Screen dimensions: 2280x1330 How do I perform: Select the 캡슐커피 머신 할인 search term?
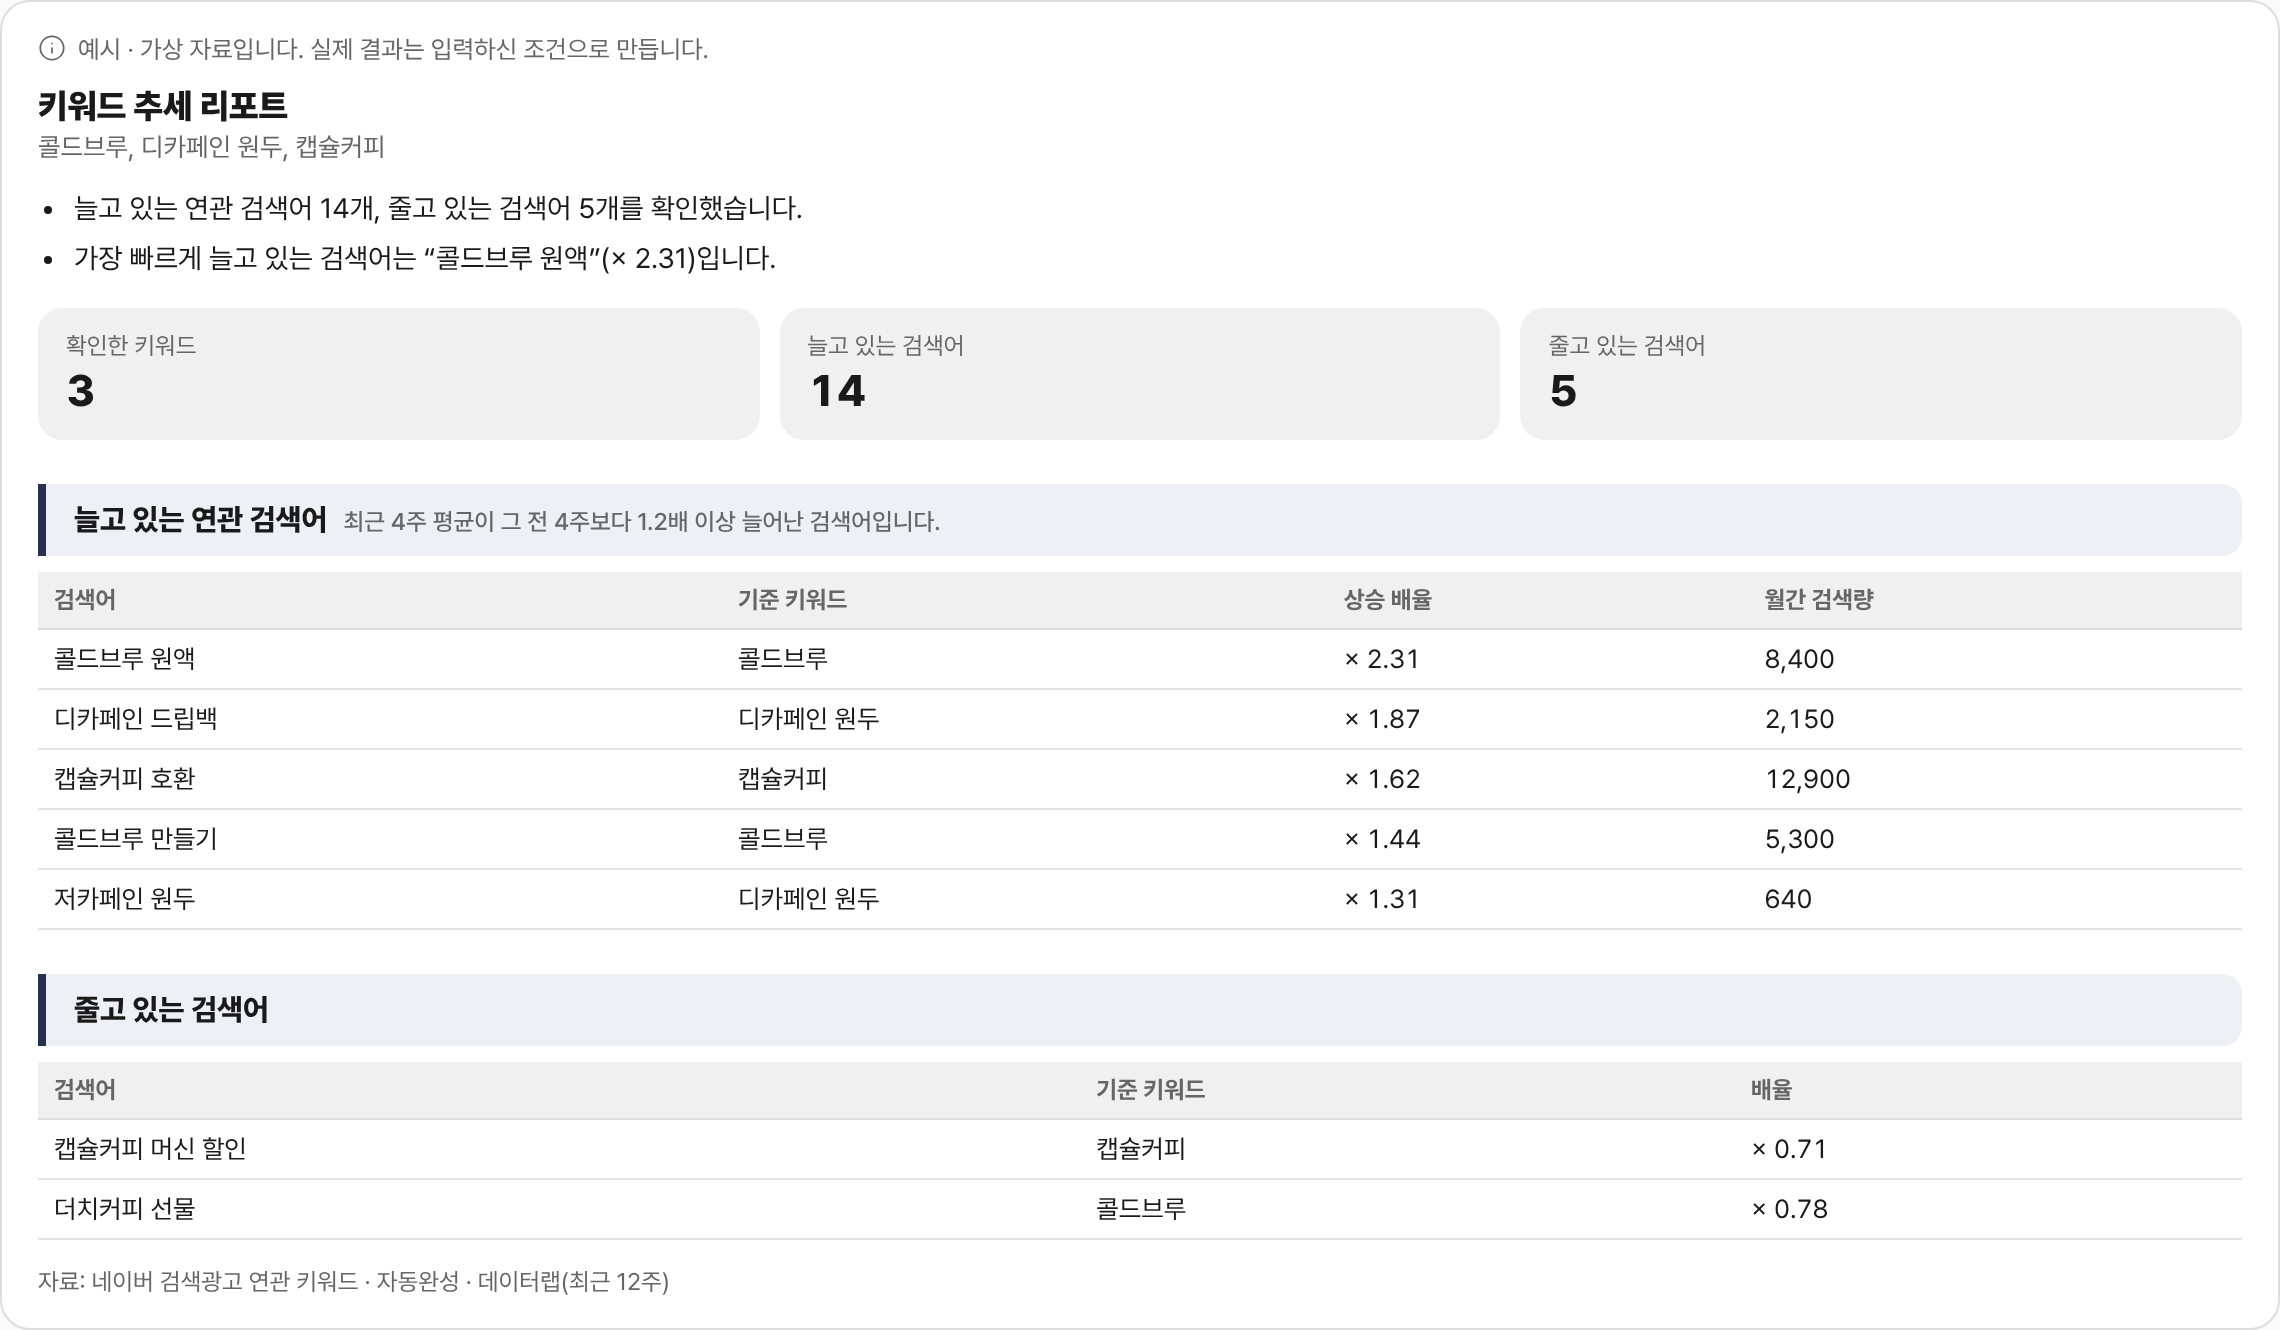point(150,1149)
